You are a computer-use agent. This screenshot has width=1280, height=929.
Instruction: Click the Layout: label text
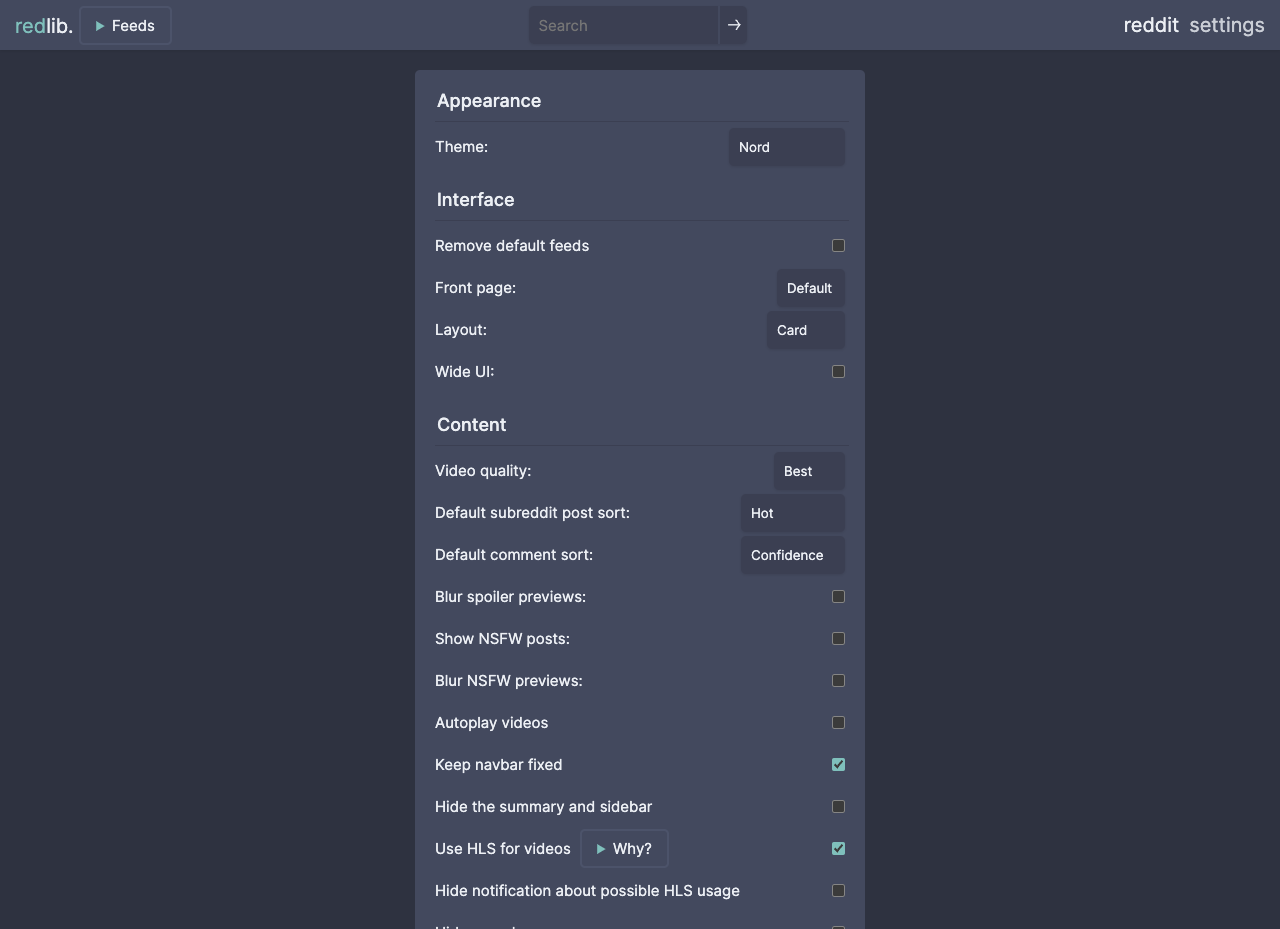tap(461, 330)
